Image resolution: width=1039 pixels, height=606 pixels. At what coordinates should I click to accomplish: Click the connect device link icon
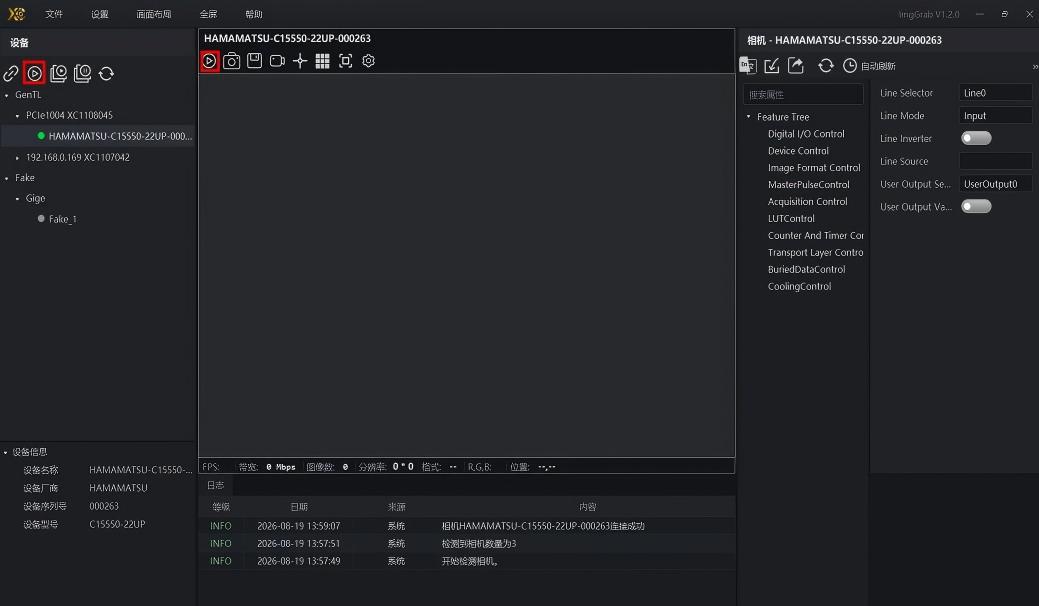pyautogui.click(x=11, y=74)
